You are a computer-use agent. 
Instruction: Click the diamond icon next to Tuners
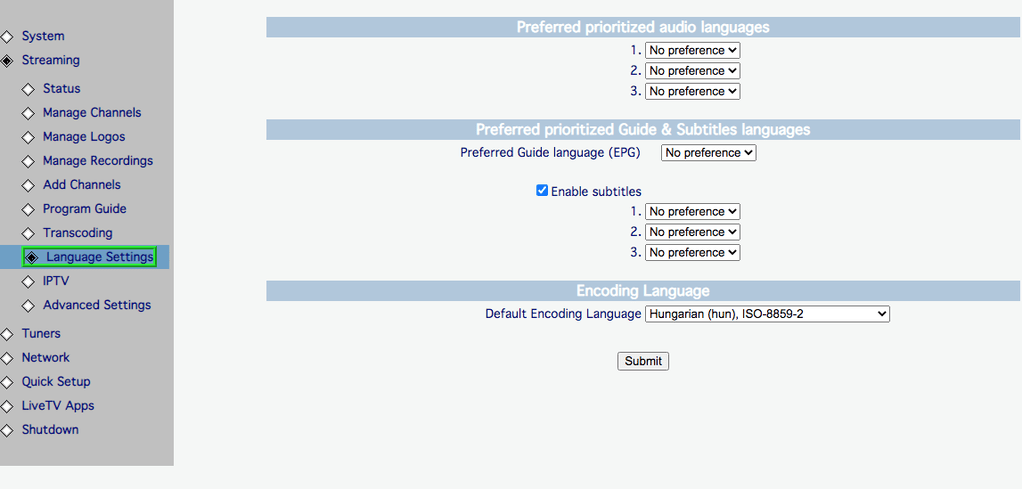point(7,334)
